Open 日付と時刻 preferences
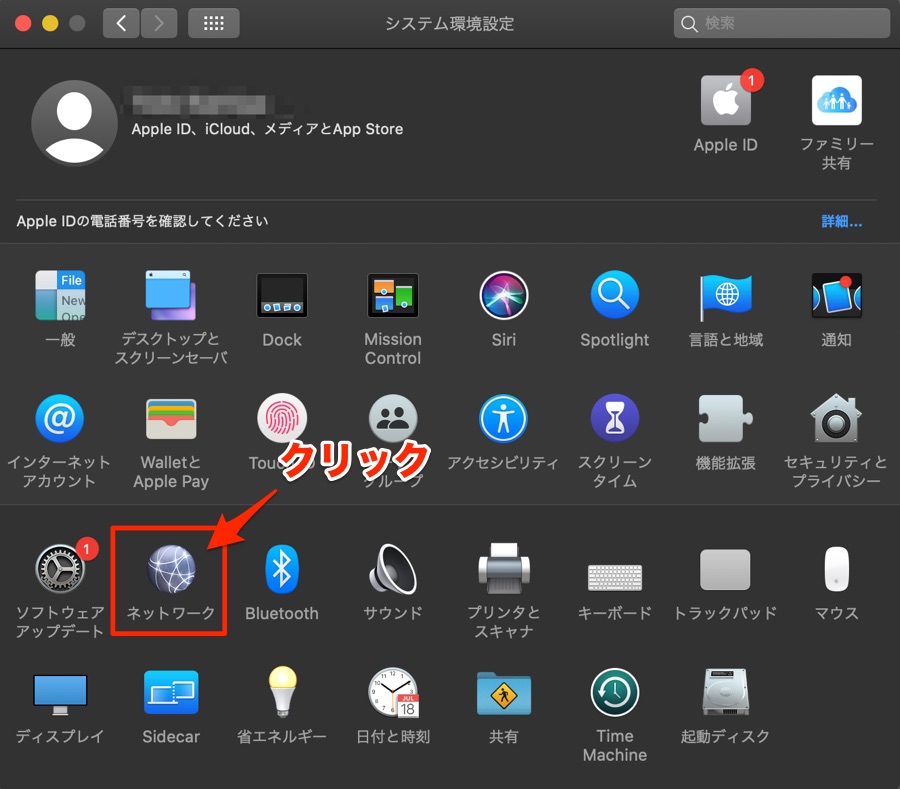 [x=394, y=692]
